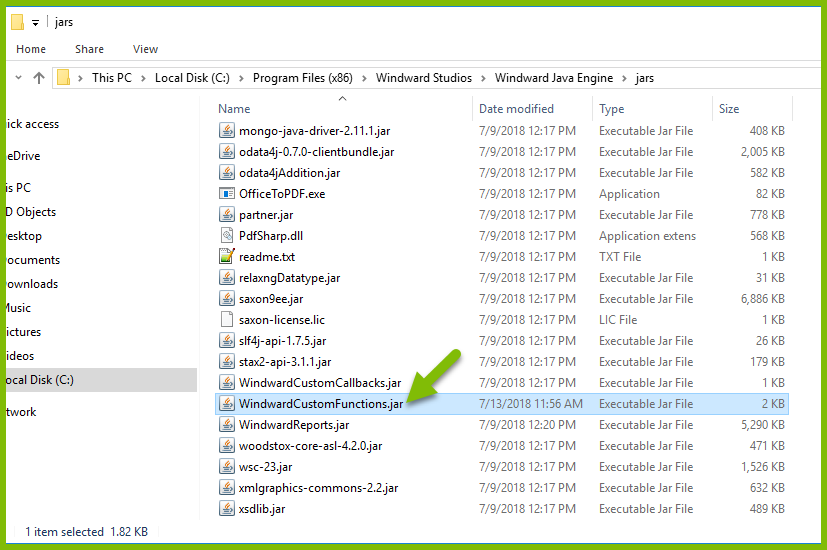827x550 pixels.
Task: Expand the chevron before This PC breadcrumb
Action: [x=80, y=78]
